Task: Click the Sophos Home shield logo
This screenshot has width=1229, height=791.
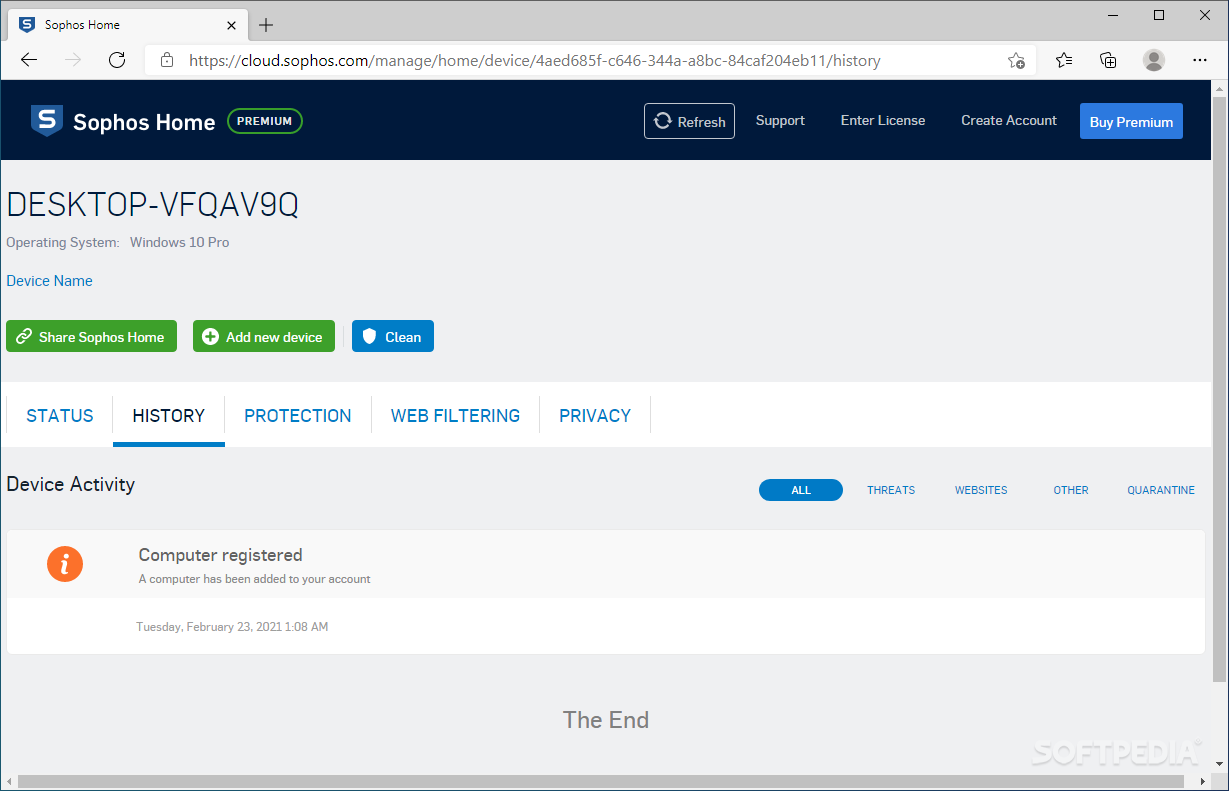Action: [x=47, y=120]
